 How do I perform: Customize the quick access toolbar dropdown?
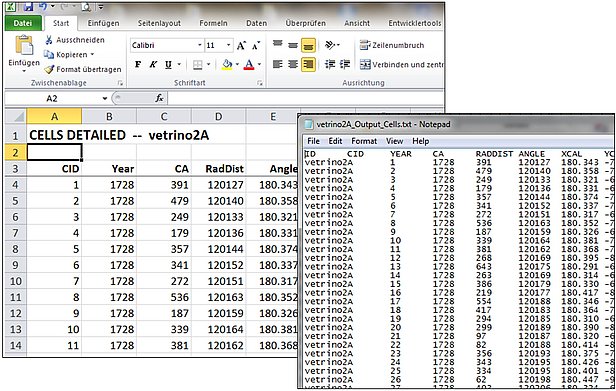point(101,7)
